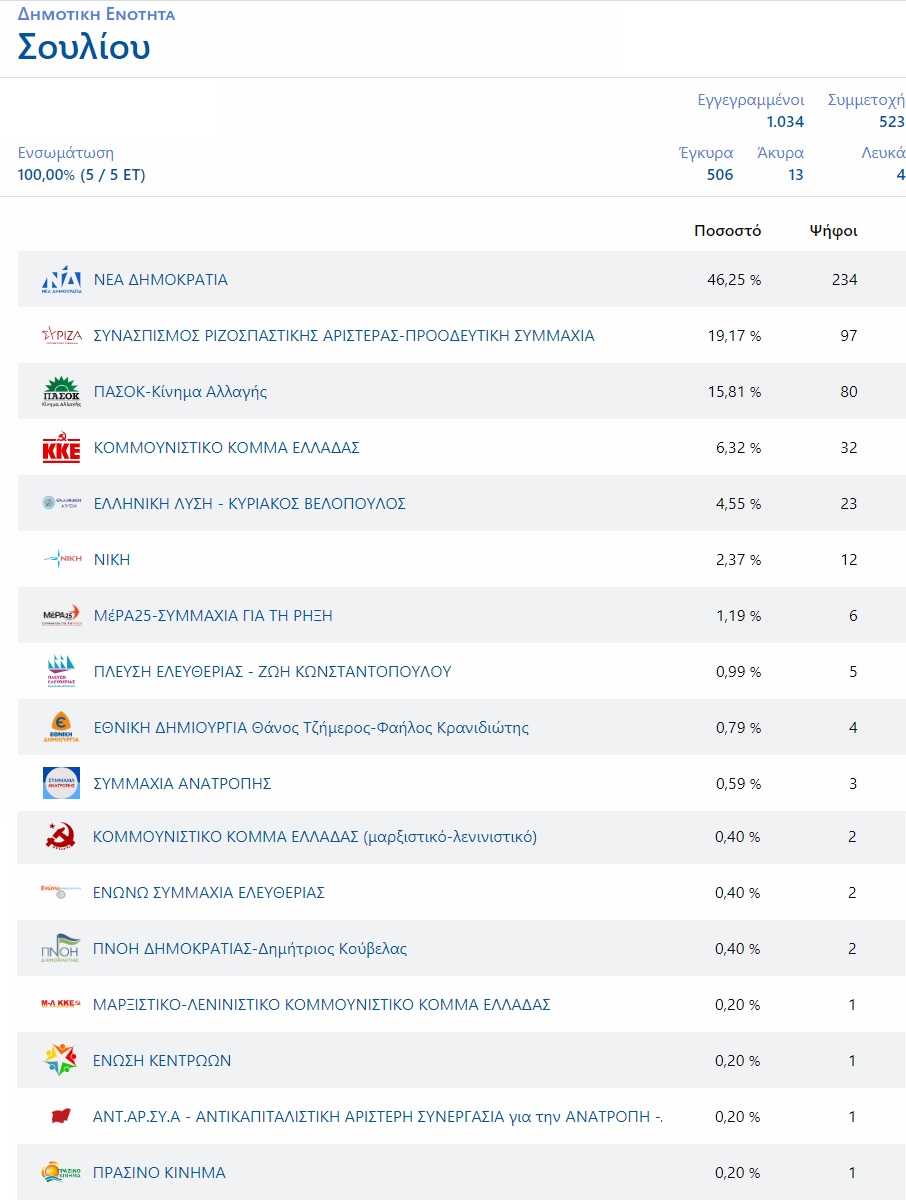906x1200 pixels.
Task: Click the 46,25 % percentage
Action: (734, 280)
